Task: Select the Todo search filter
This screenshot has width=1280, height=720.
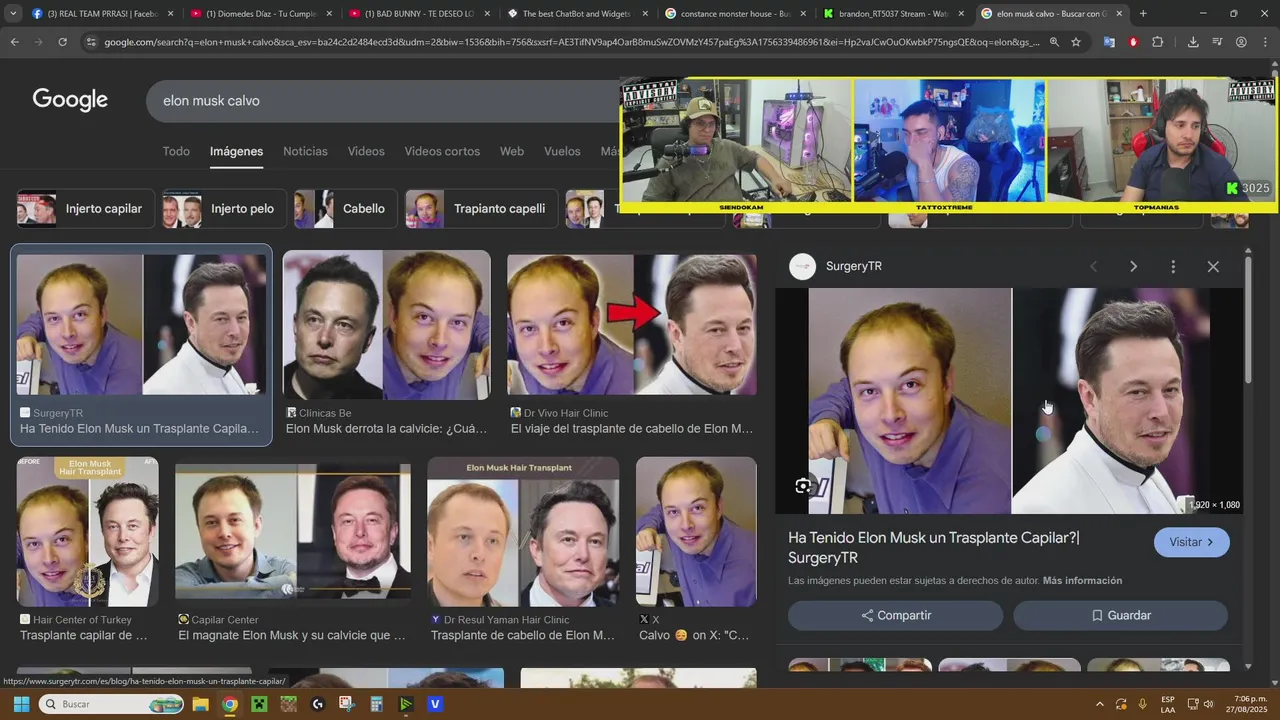Action: coord(176,151)
